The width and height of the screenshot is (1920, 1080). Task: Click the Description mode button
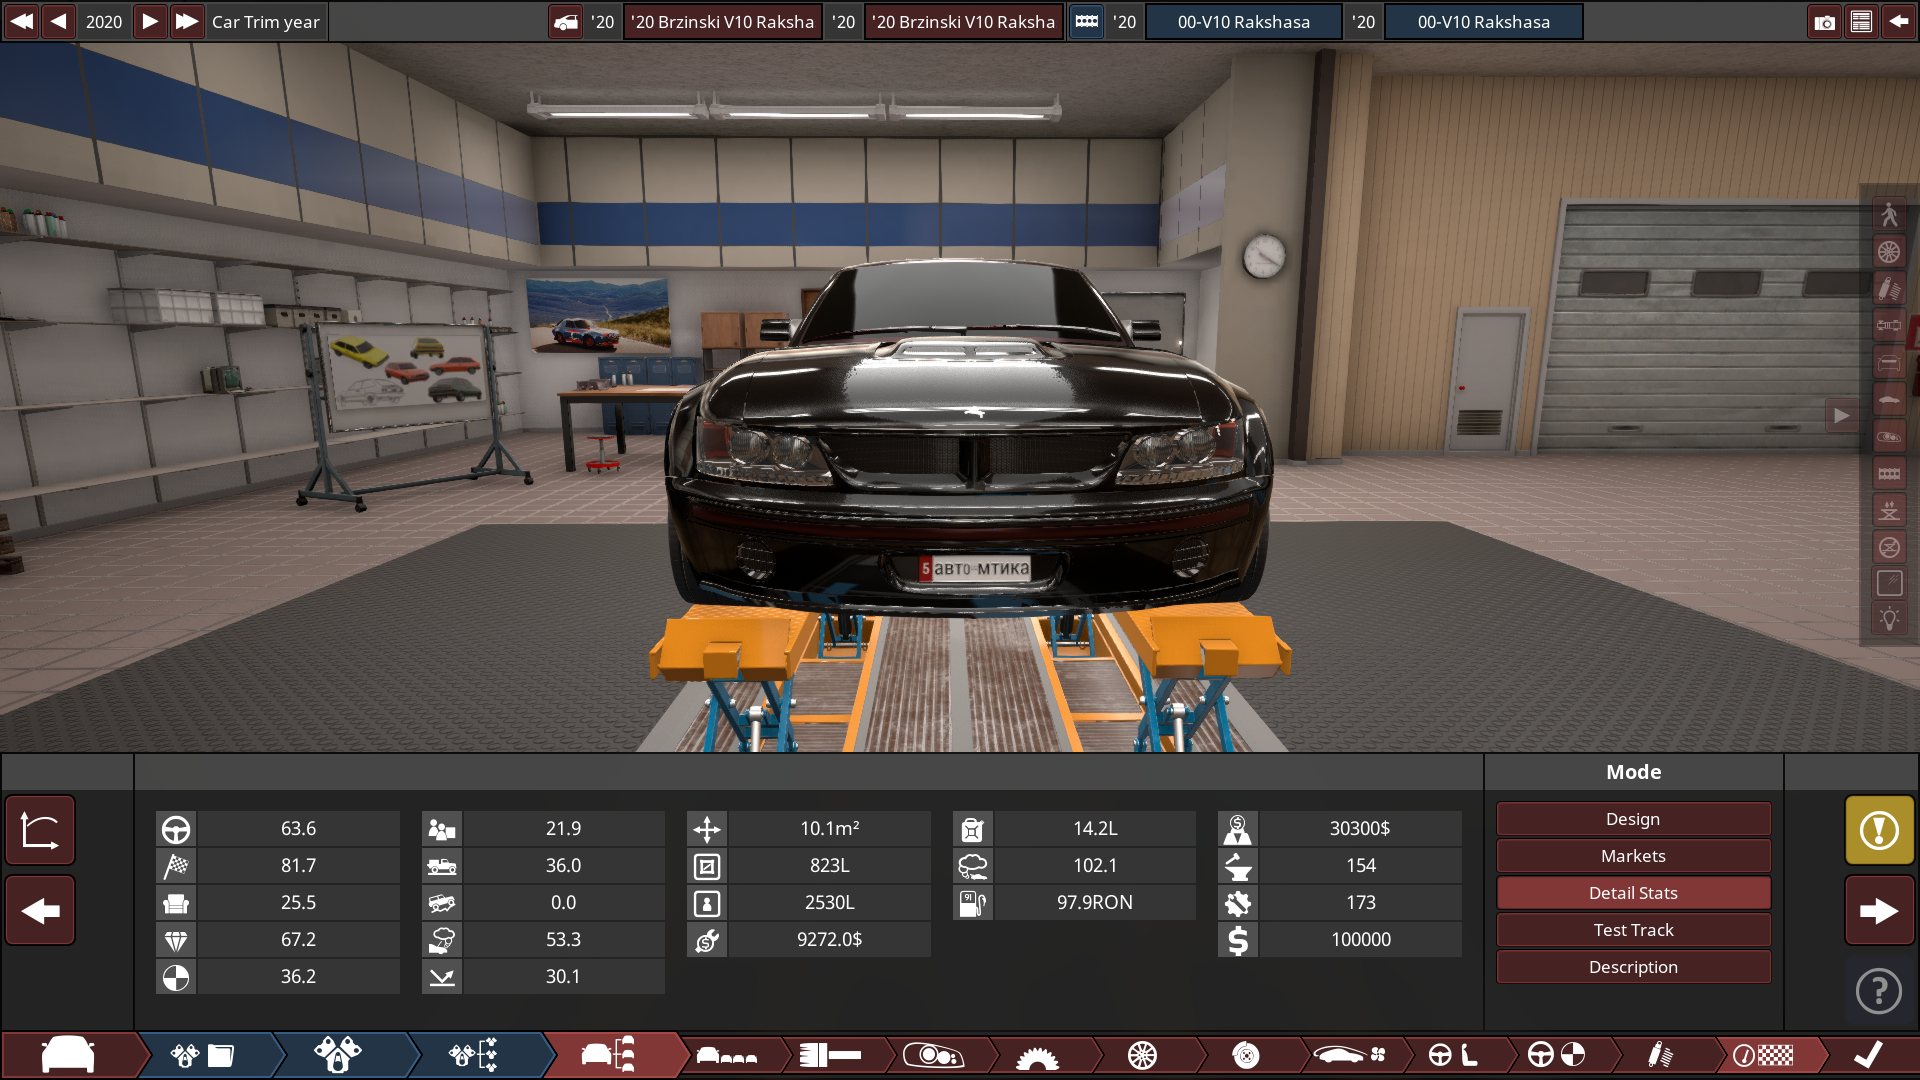[x=1633, y=967]
